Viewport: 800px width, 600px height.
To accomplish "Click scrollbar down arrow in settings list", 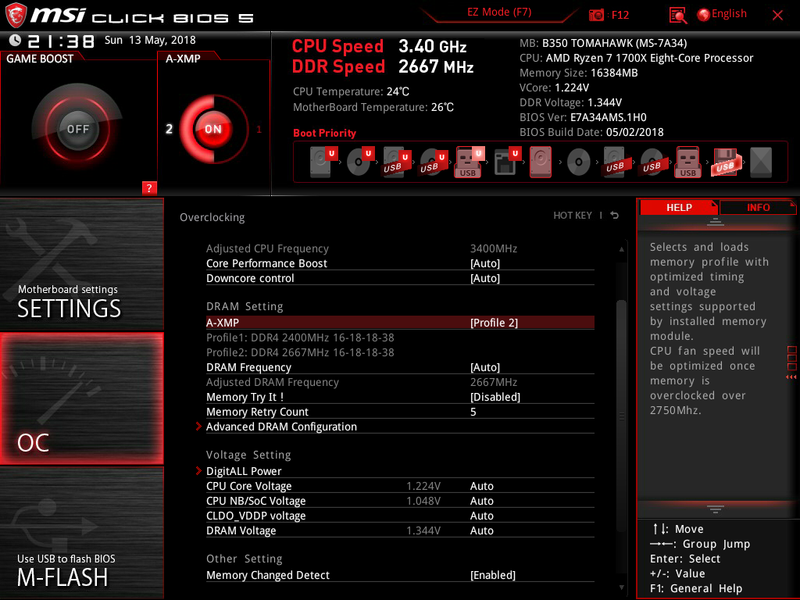I will 621,588.
